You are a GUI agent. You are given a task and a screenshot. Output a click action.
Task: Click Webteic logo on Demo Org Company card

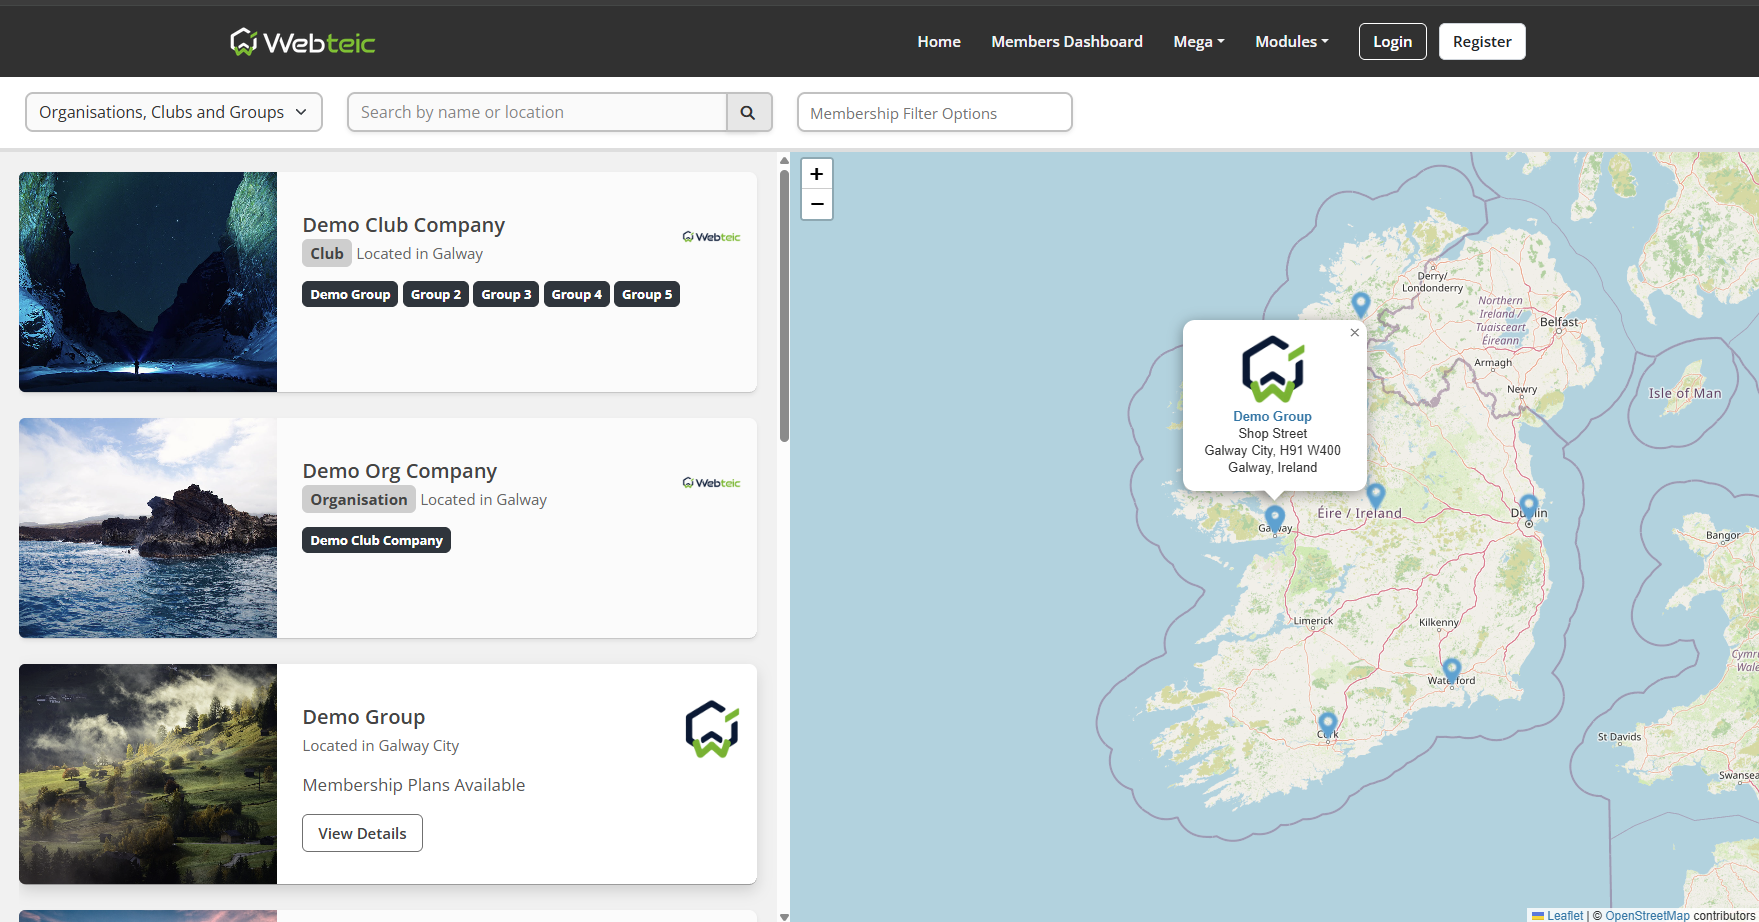[711, 483]
